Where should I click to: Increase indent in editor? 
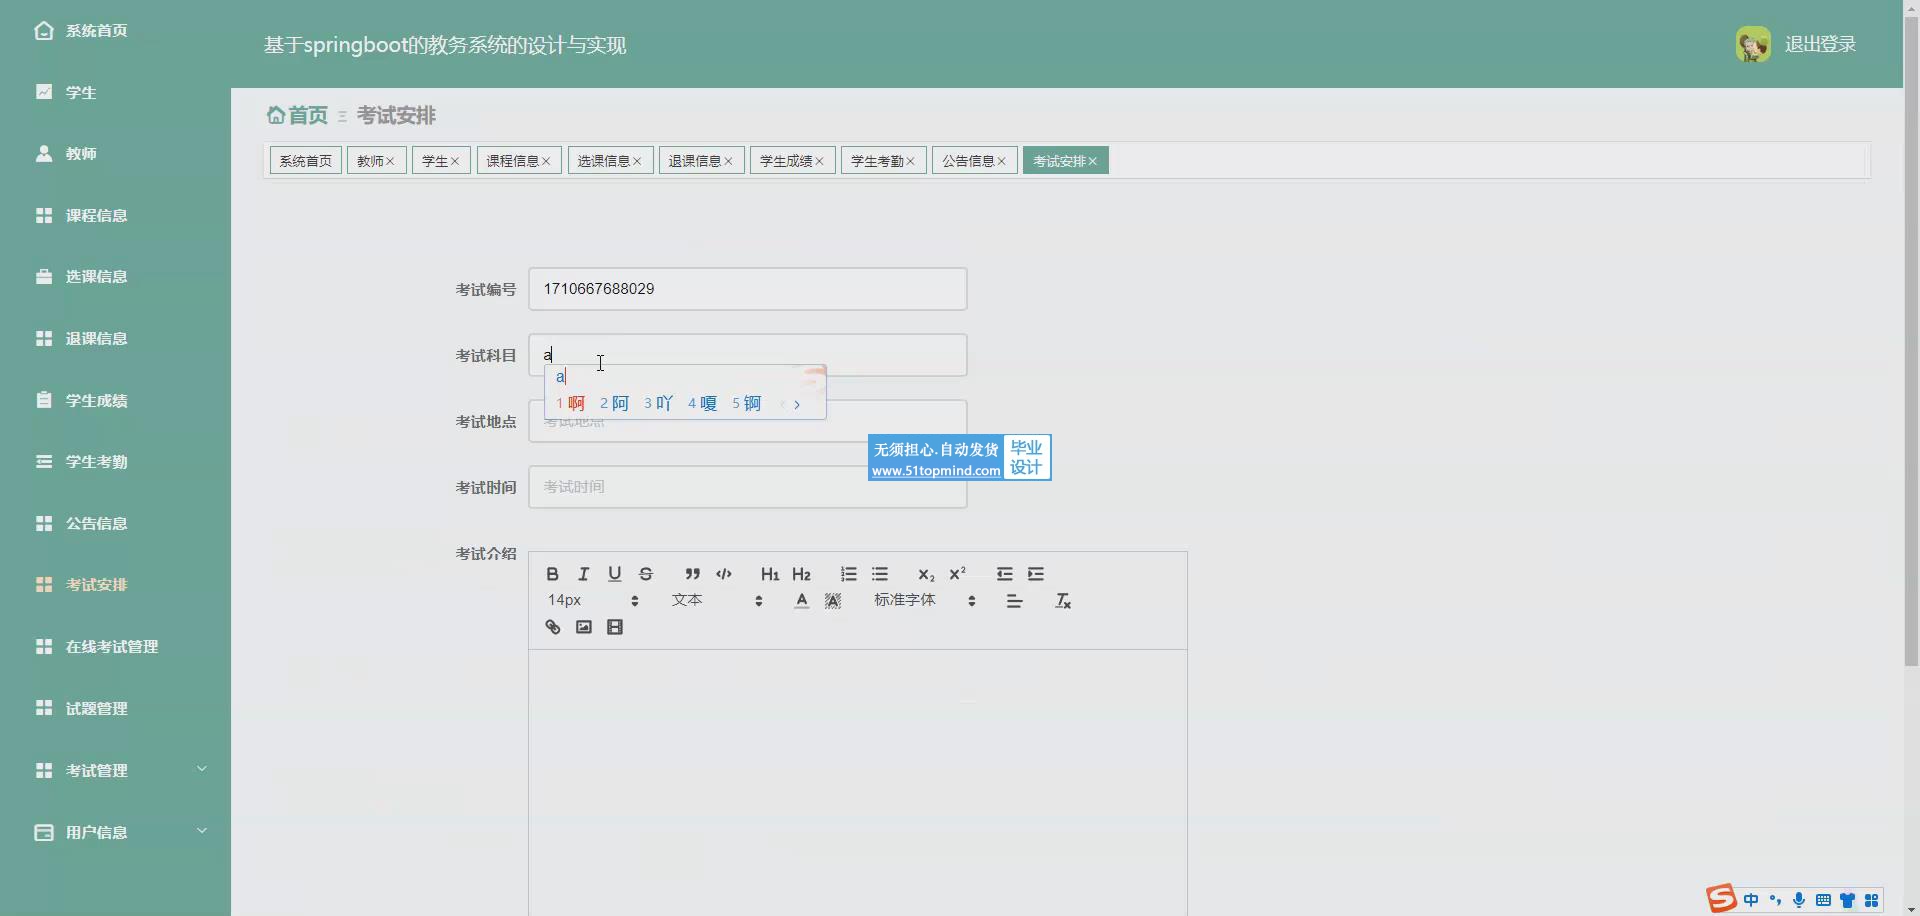coord(1035,574)
